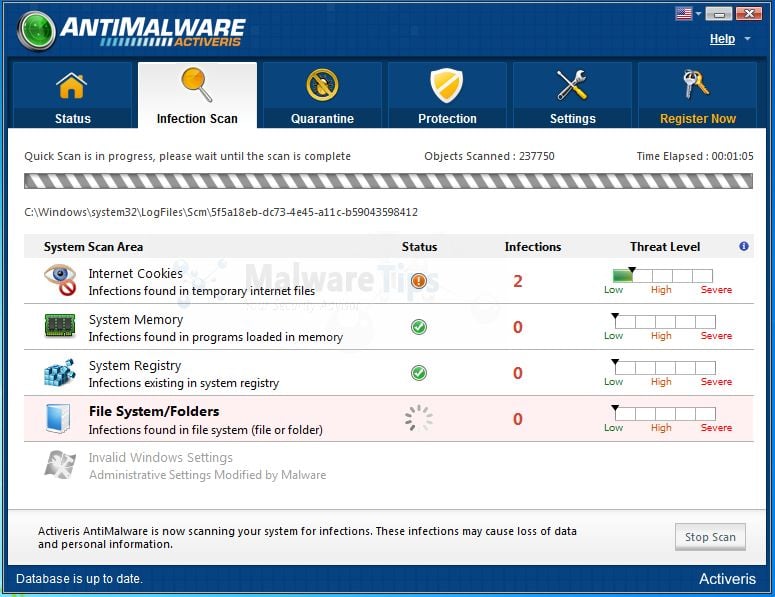This screenshot has width=775, height=597.
Task: Click the green radar AntiMalware logo
Action: click(x=36, y=31)
